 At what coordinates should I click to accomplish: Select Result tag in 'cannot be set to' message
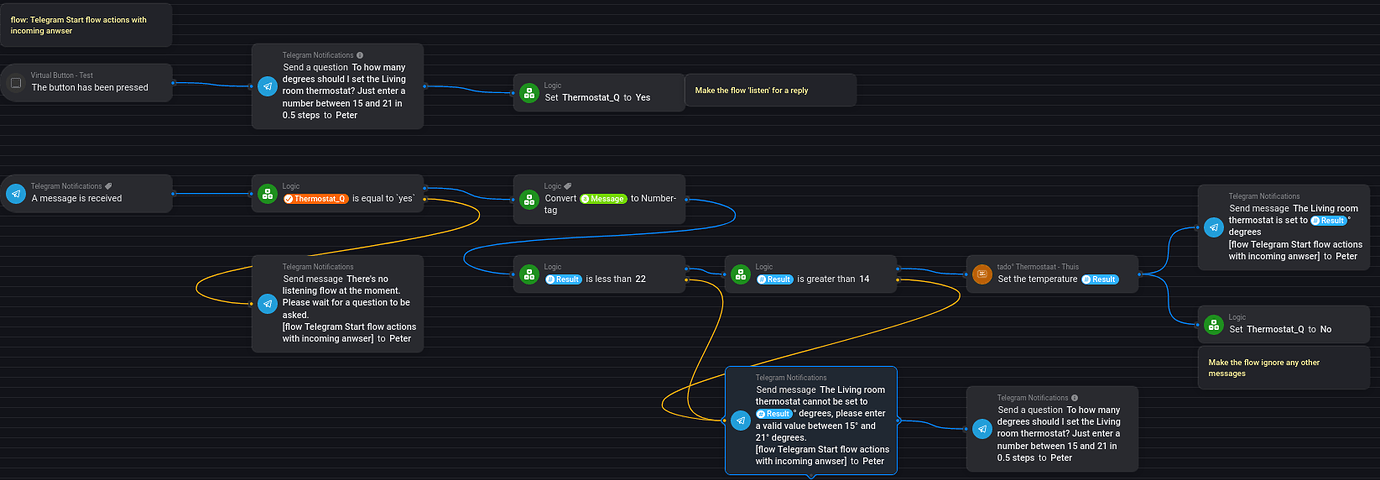point(774,413)
